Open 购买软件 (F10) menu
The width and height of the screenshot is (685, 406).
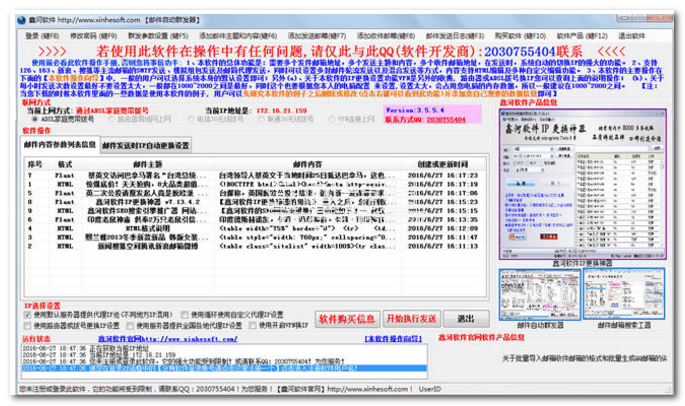(x=520, y=36)
